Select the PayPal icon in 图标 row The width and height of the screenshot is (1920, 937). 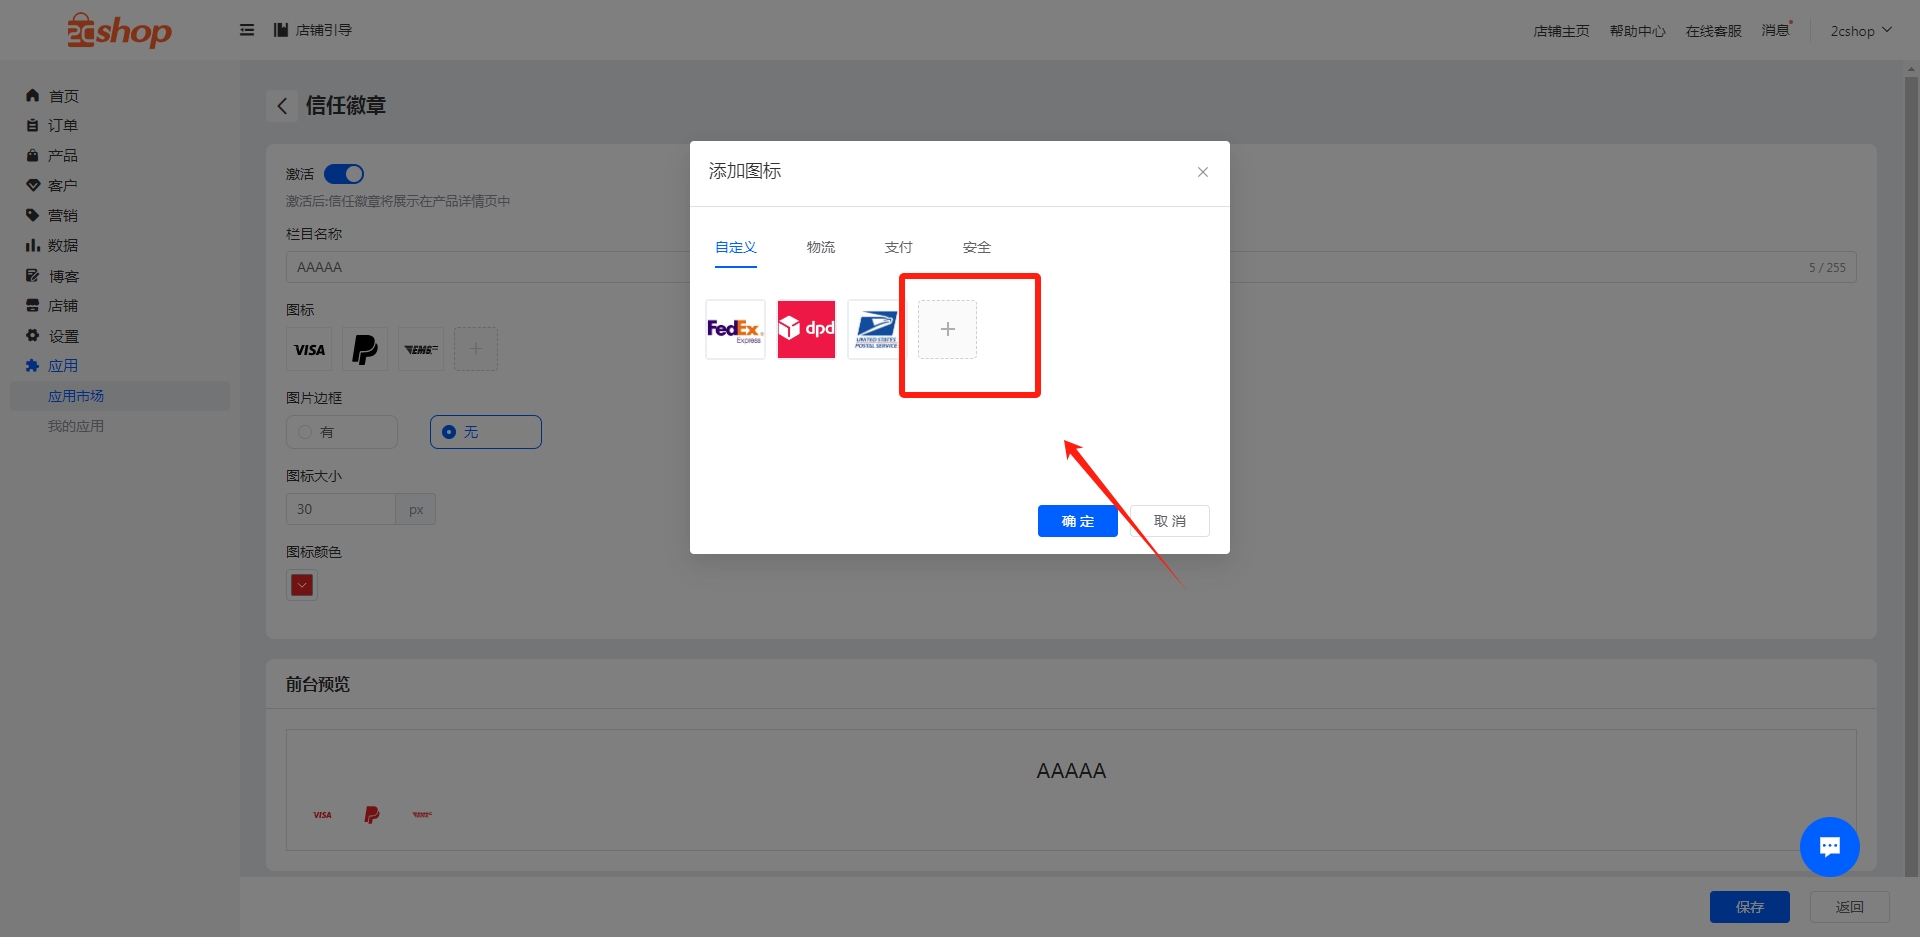[x=365, y=349]
